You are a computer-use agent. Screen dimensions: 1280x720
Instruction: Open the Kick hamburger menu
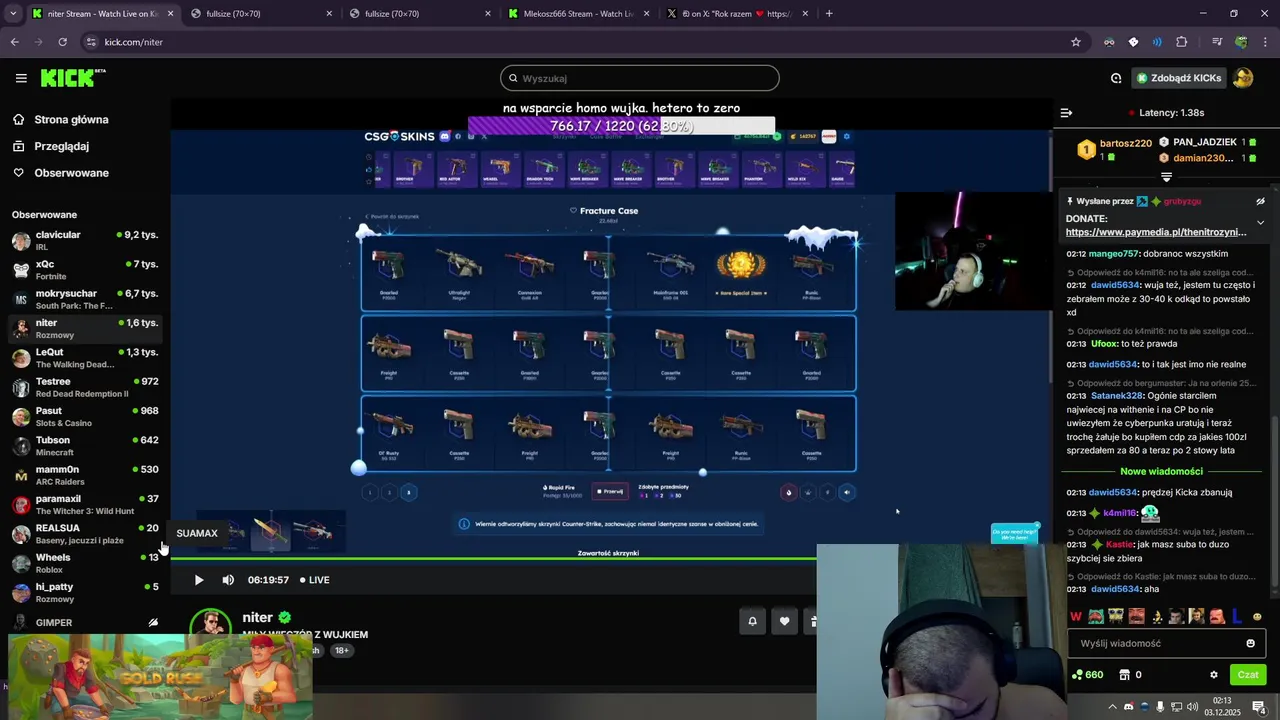coord(21,78)
